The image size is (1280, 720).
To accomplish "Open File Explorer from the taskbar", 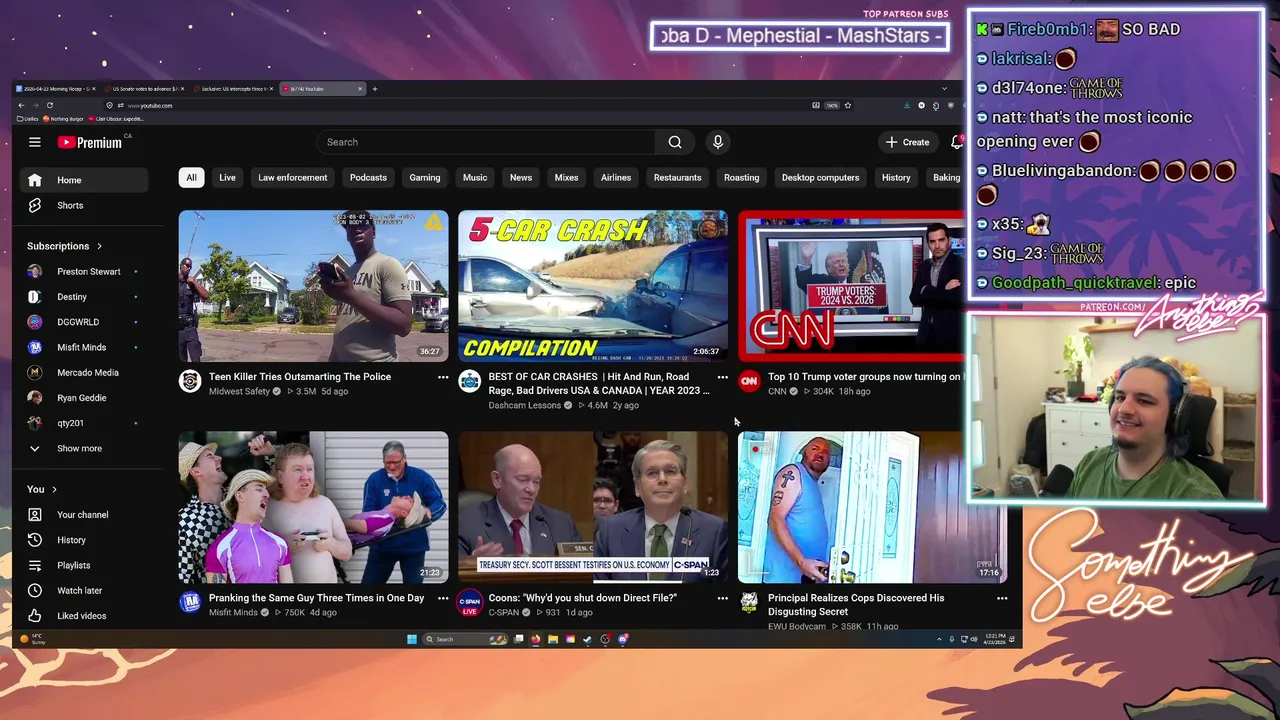I will coord(552,639).
